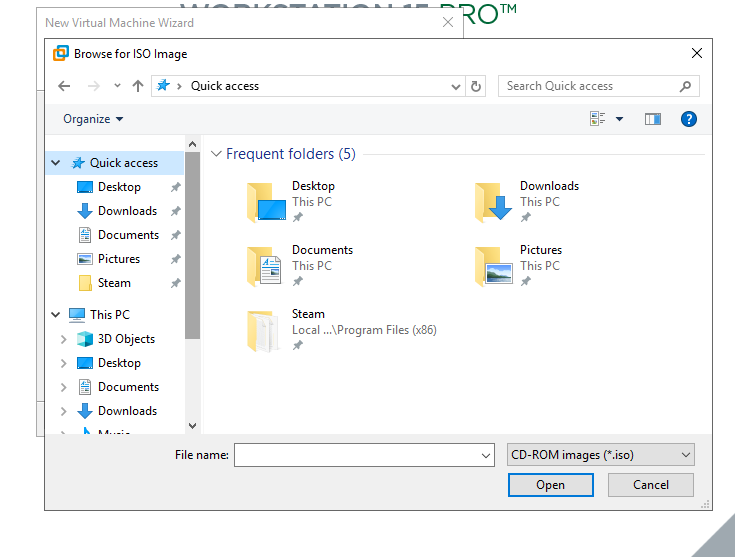
Task: Expand 3D Objects tree node
Action: pos(64,339)
